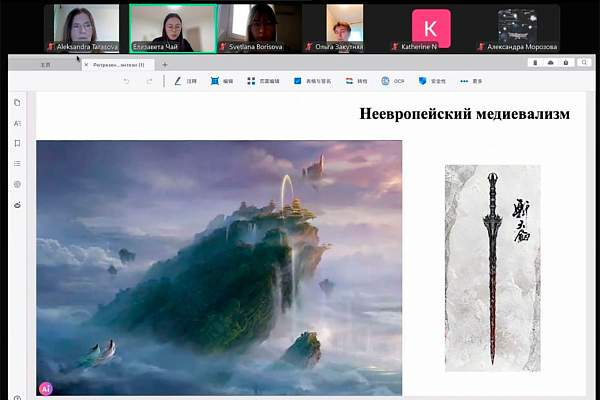
Task: Add a new tab with plus button
Action: point(165,65)
